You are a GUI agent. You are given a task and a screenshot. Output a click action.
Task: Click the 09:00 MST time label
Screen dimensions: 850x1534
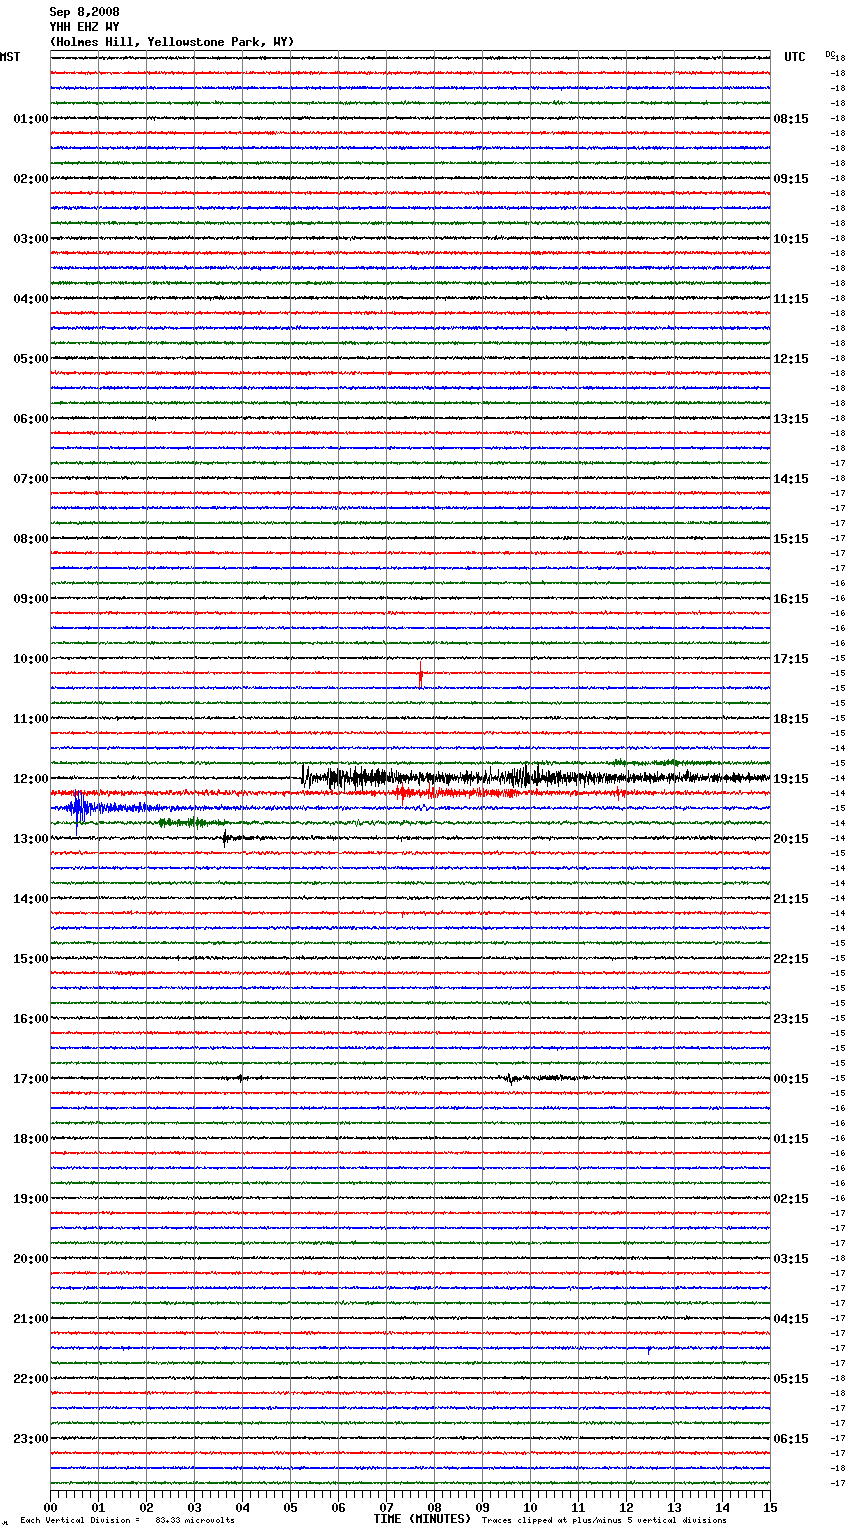tap(30, 599)
